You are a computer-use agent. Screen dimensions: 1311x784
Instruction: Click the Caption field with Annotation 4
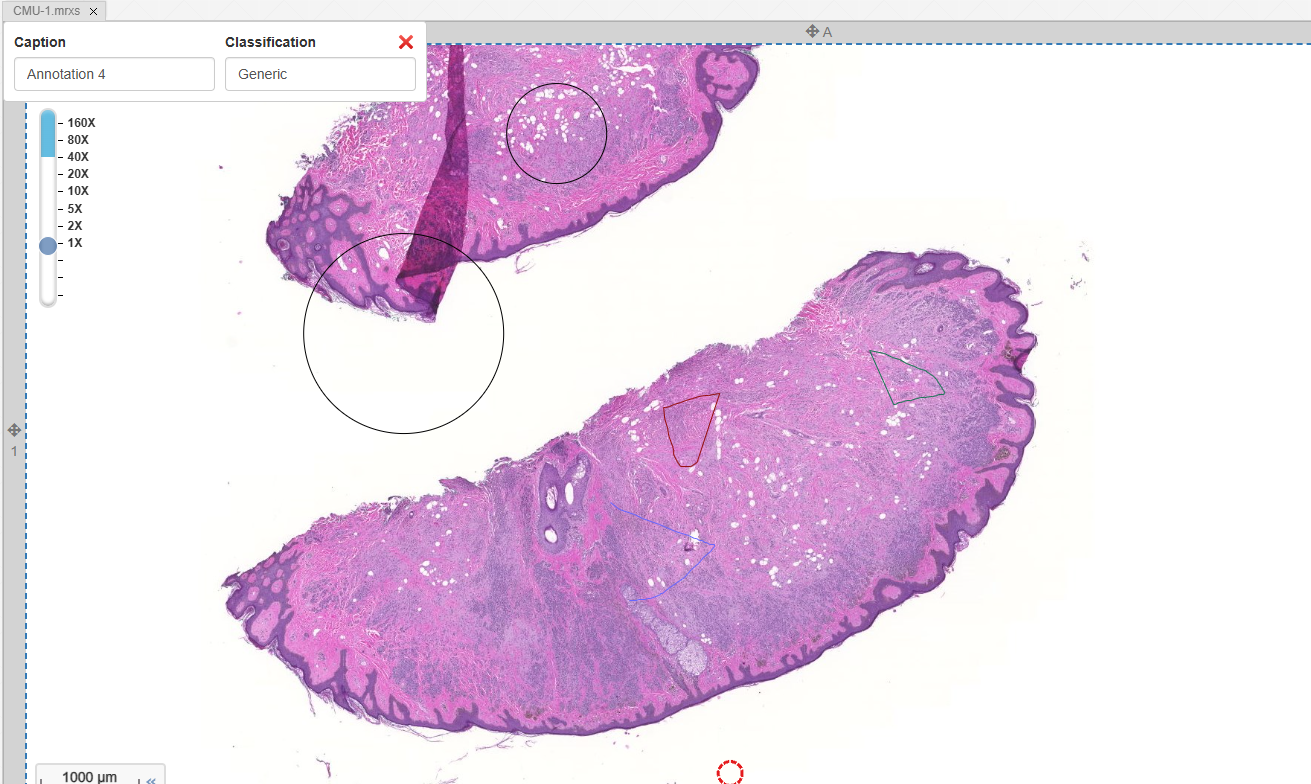[x=114, y=74]
